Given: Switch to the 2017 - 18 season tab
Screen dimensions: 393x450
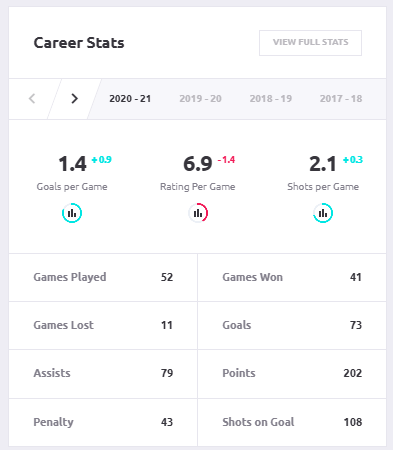Looking at the screenshot, I should (341, 99).
